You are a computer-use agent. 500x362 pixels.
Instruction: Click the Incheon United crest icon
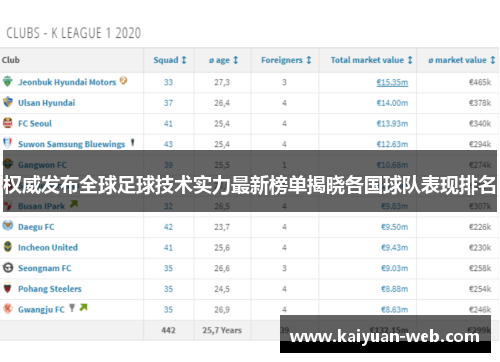7,247
